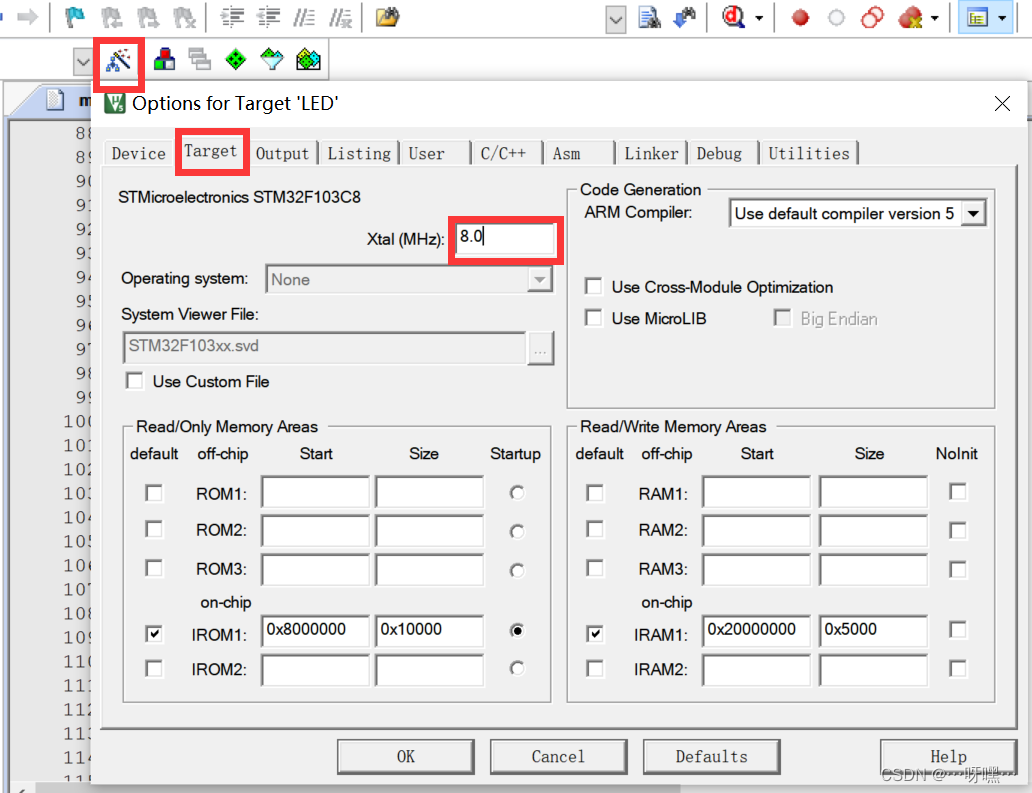This screenshot has width=1032, height=793.
Task: Click the navigate forward arrow icon
Action: tap(27, 17)
